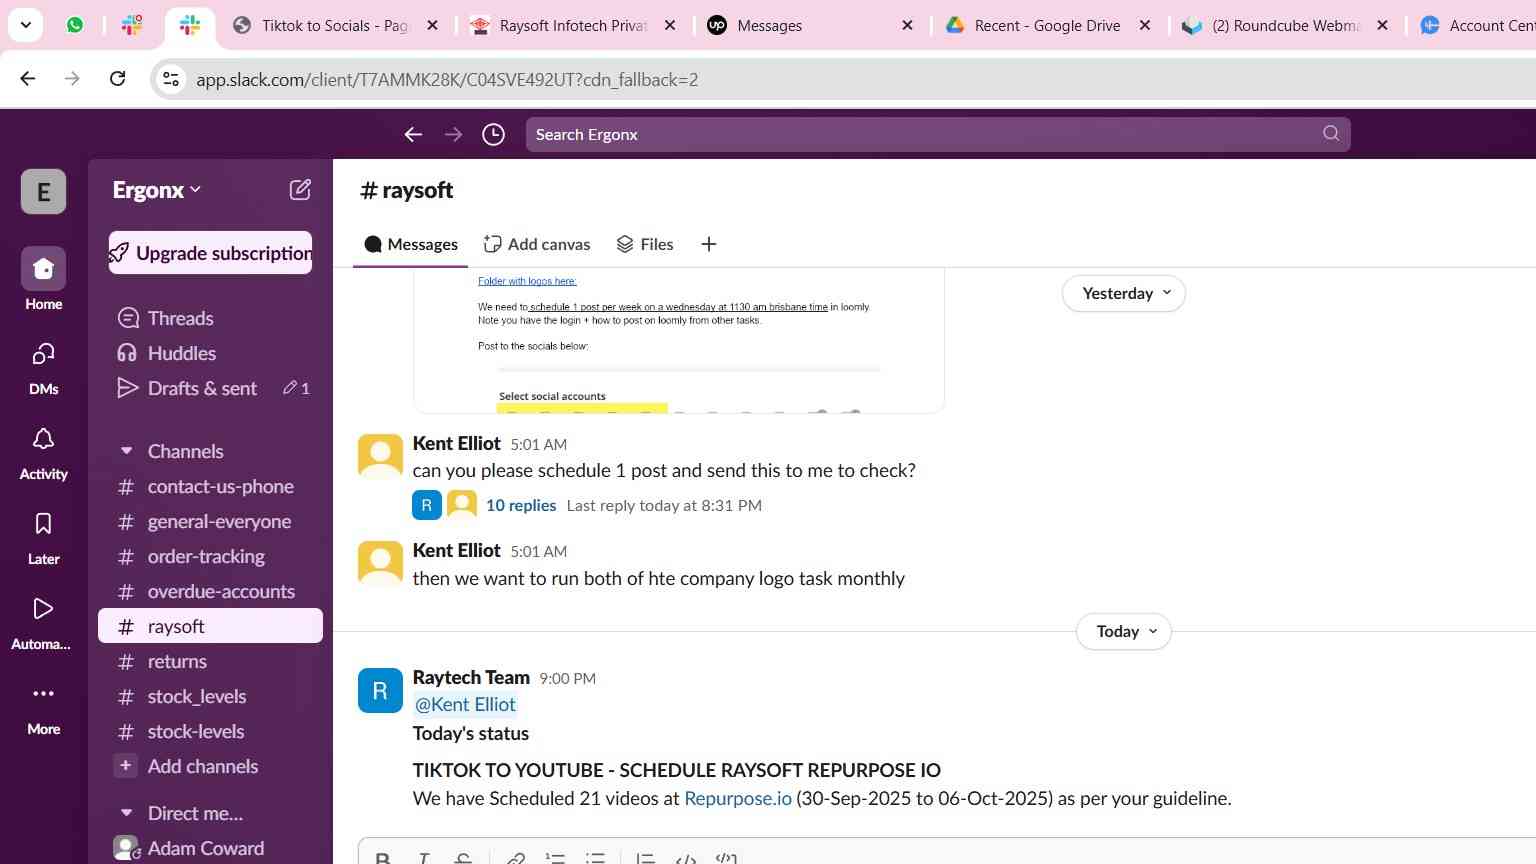Collapse the Direct messages section
The image size is (1536, 864).
127,813
